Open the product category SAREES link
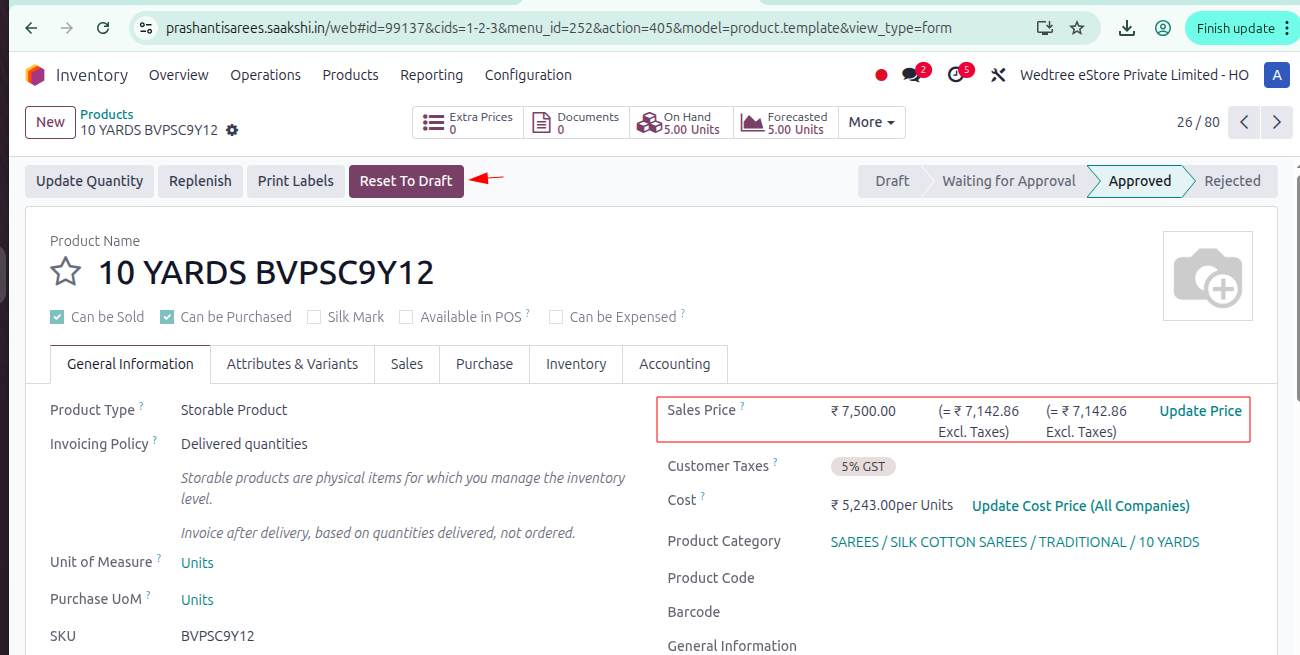The width and height of the screenshot is (1300, 655). pyautogui.click(x=1015, y=542)
